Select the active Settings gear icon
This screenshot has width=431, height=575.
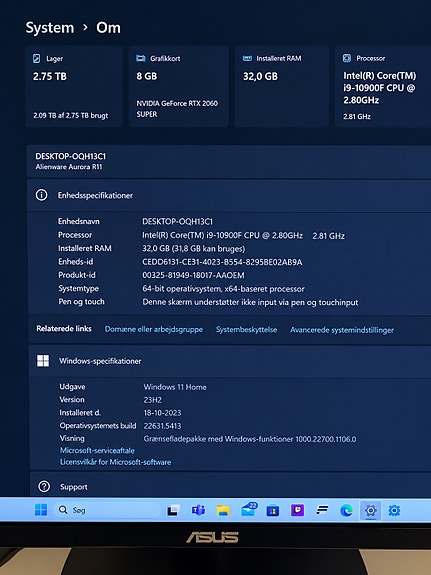click(370, 510)
